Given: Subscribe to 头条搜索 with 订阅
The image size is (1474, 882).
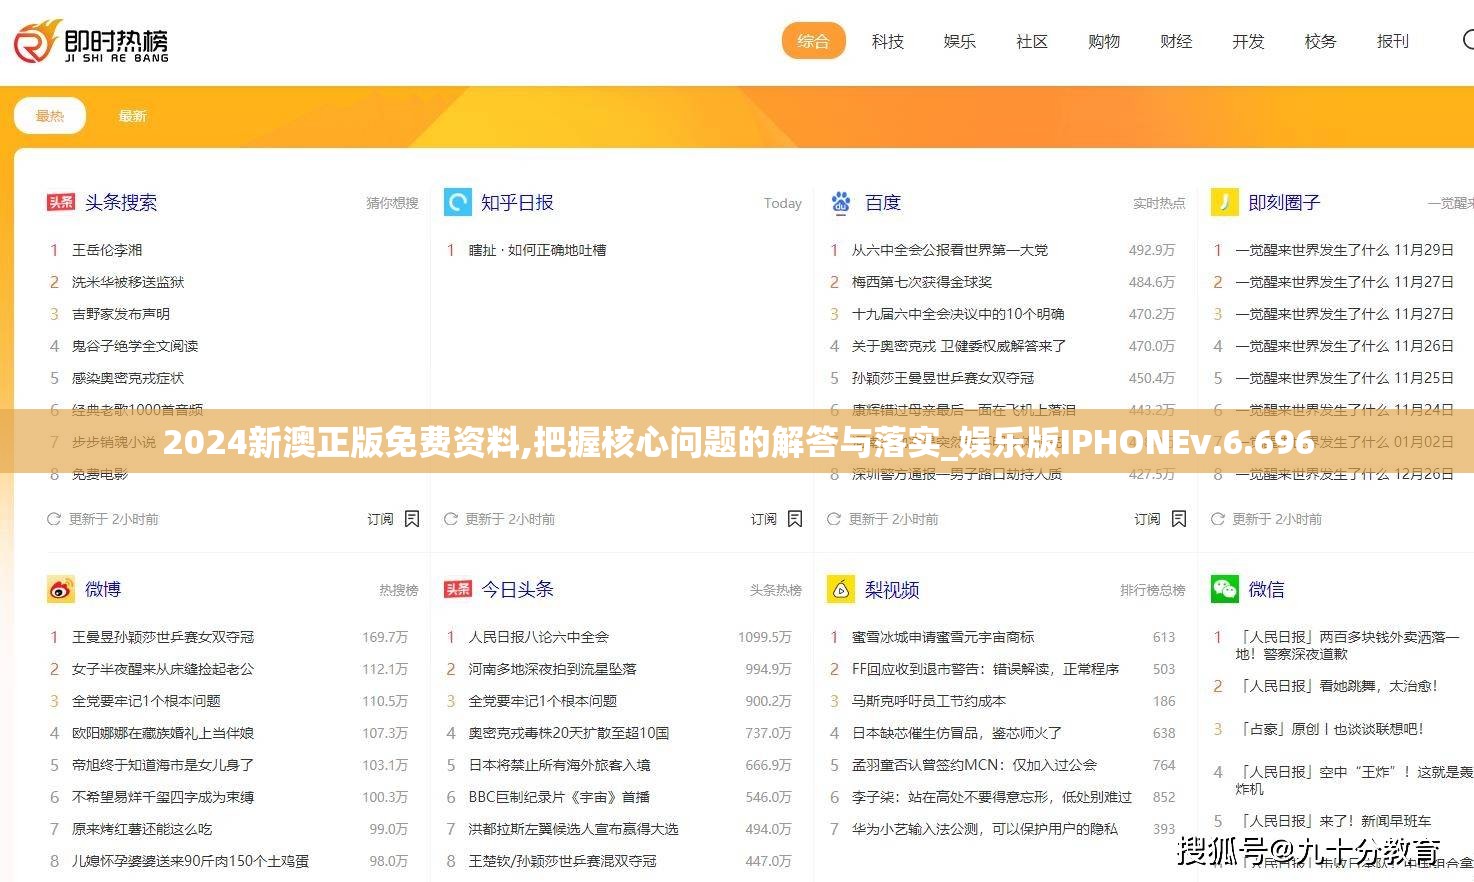Looking at the screenshot, I should [380, 519].
